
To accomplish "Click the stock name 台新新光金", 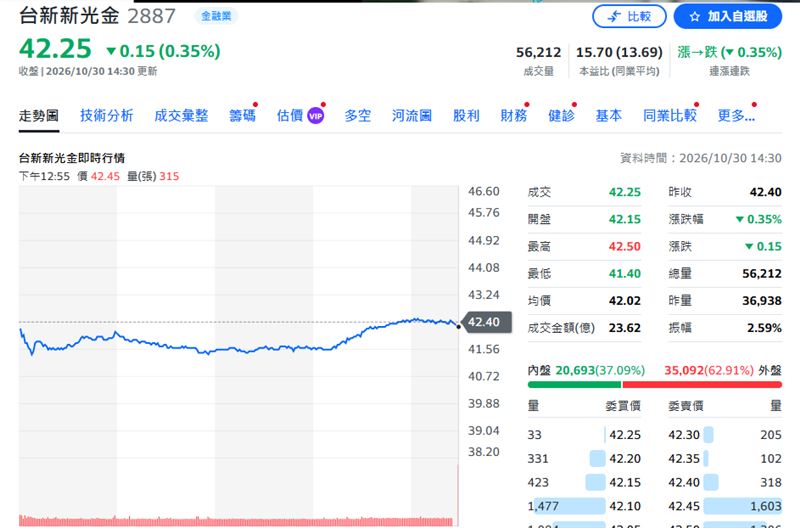I will 69,16.
